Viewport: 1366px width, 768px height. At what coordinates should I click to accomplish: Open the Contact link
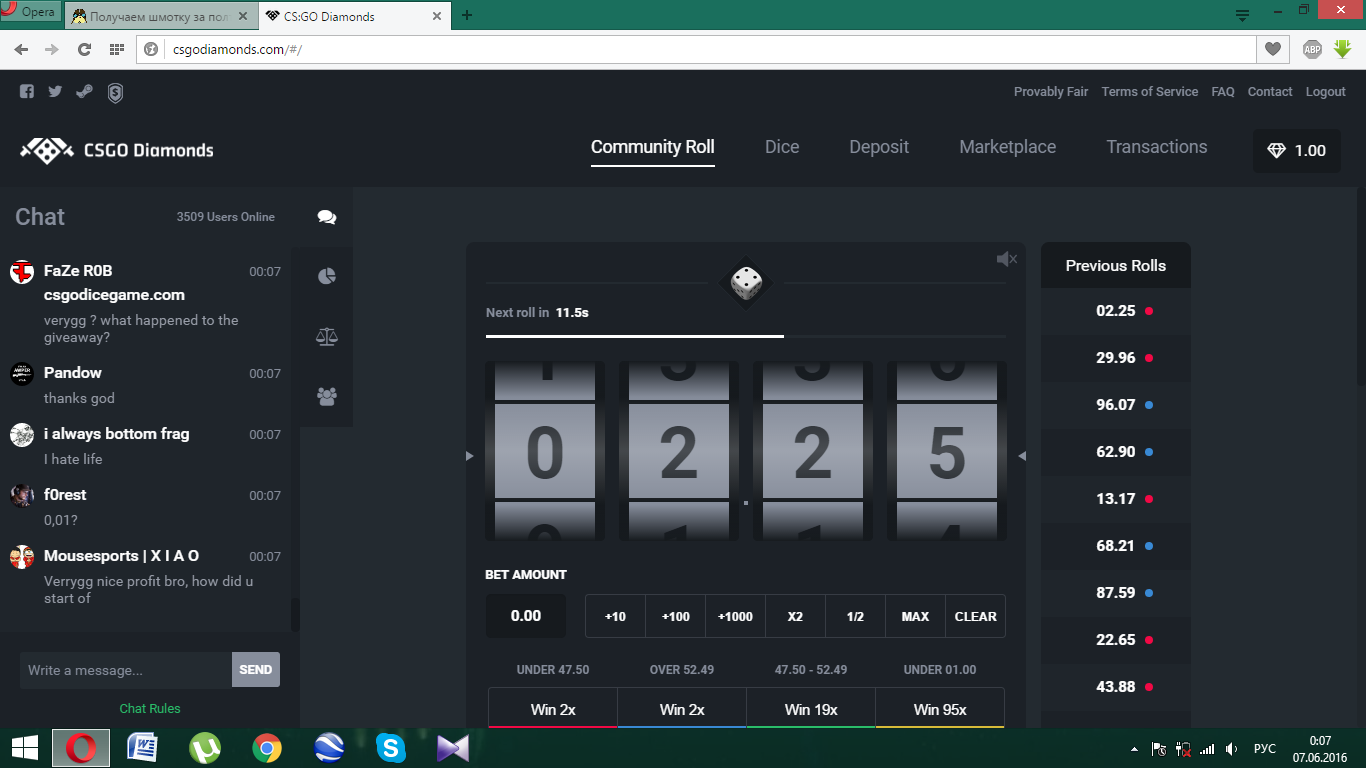pyautogui.click(x=1270, y=91)
